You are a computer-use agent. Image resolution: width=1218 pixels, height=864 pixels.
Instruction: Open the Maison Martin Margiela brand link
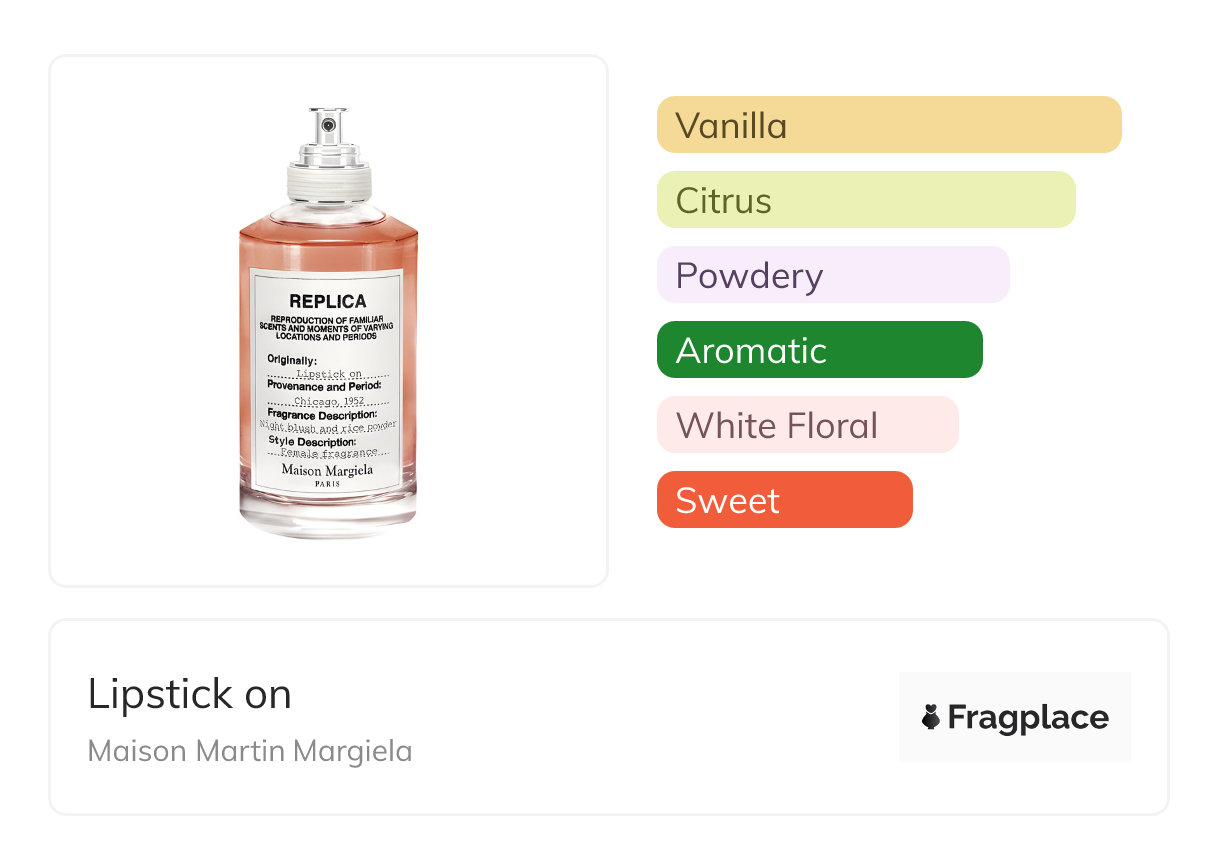(x=250, y=751)
